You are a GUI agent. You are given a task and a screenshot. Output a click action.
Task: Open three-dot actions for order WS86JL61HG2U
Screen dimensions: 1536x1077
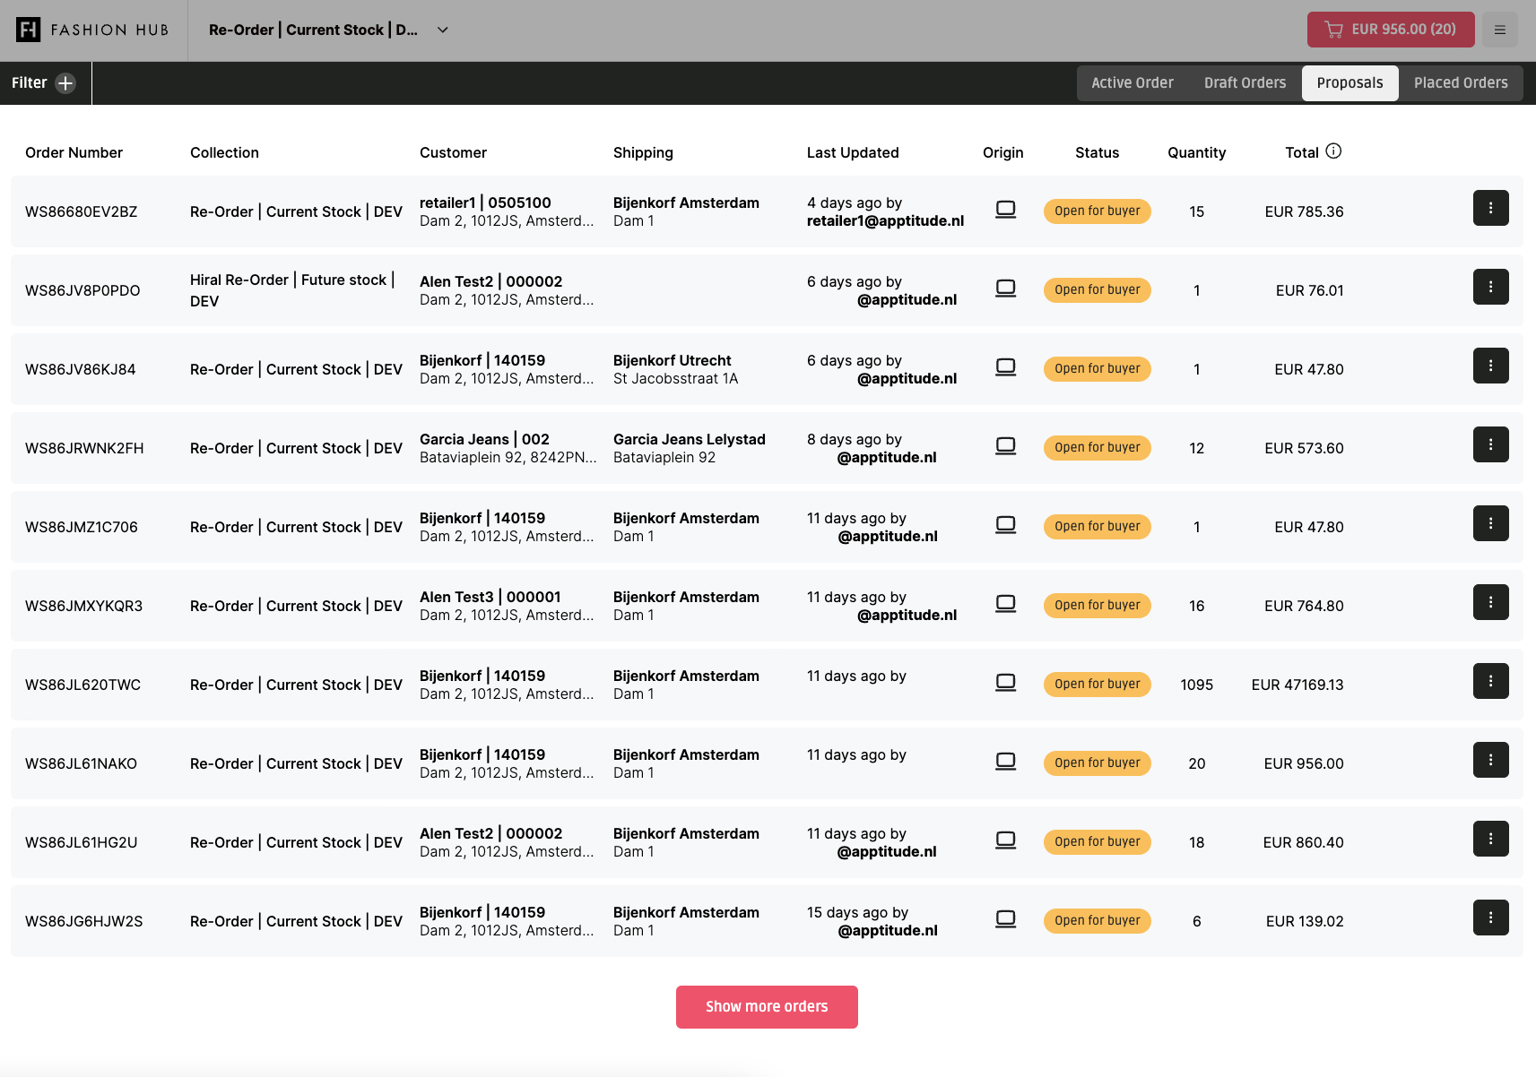[x=1489, y=839]
